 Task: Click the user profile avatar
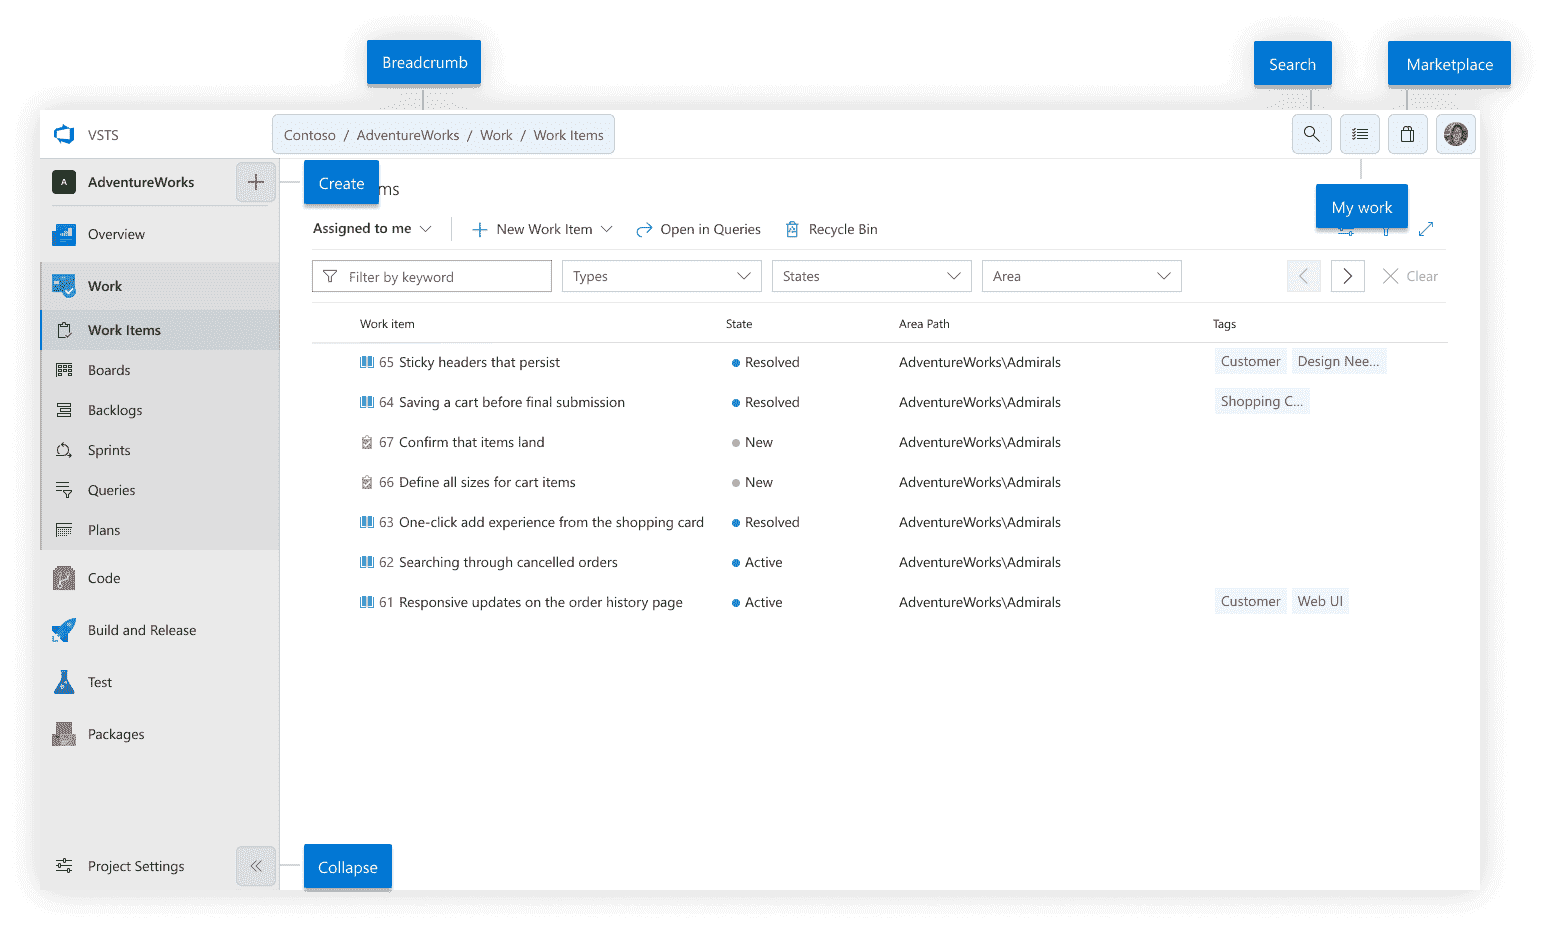click(x=1456, y=134)
